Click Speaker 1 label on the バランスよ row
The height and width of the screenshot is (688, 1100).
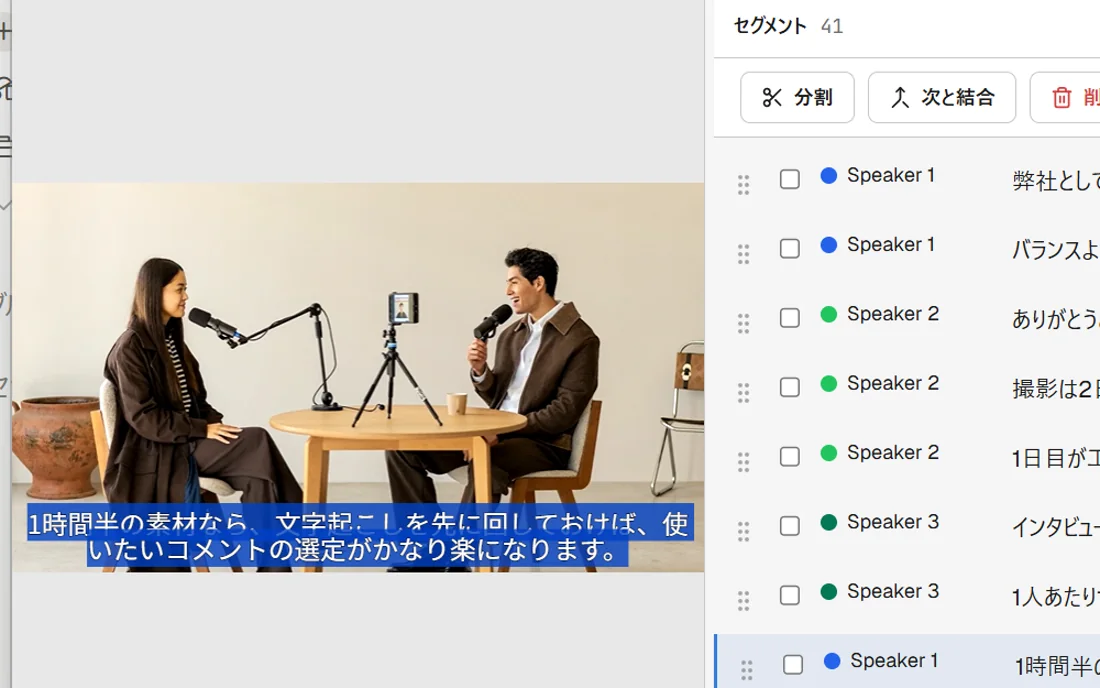click(x=891, y=245)
